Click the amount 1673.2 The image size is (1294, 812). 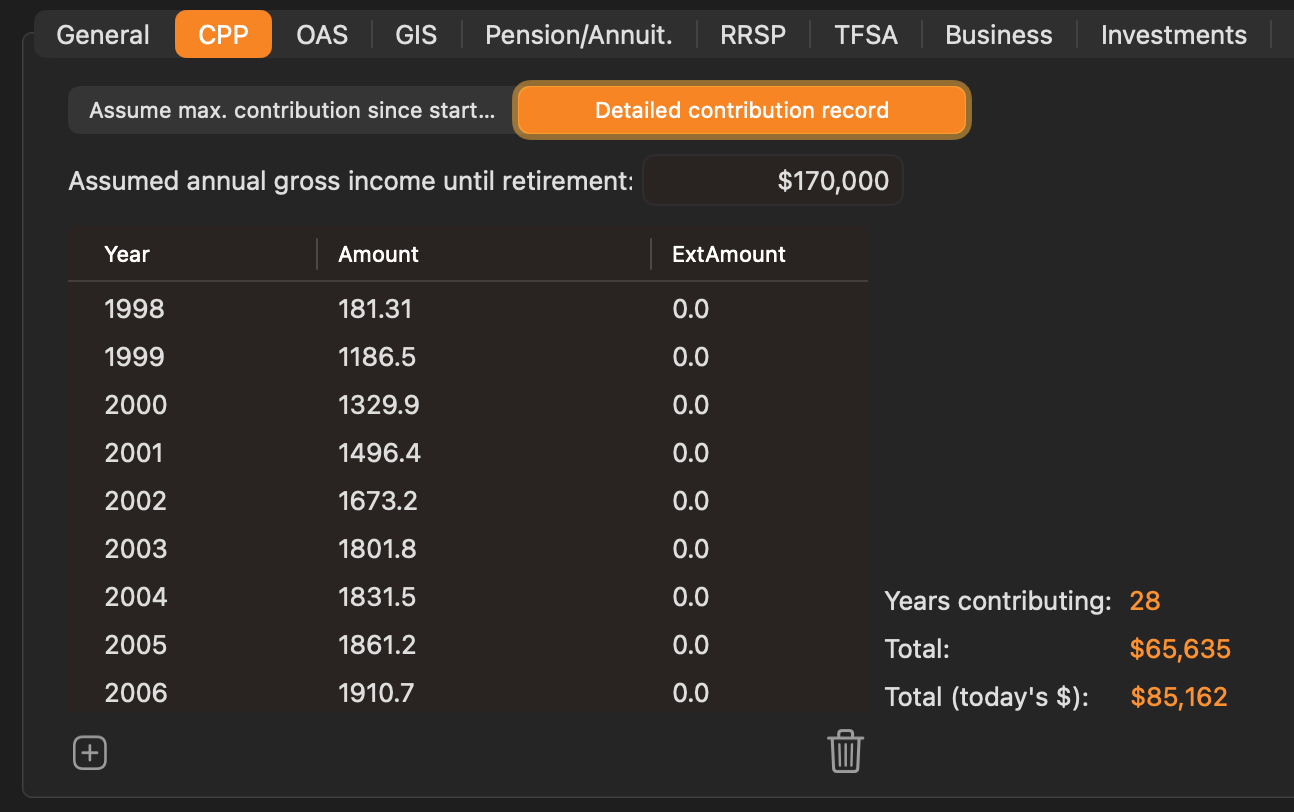[x=378, y=501]
